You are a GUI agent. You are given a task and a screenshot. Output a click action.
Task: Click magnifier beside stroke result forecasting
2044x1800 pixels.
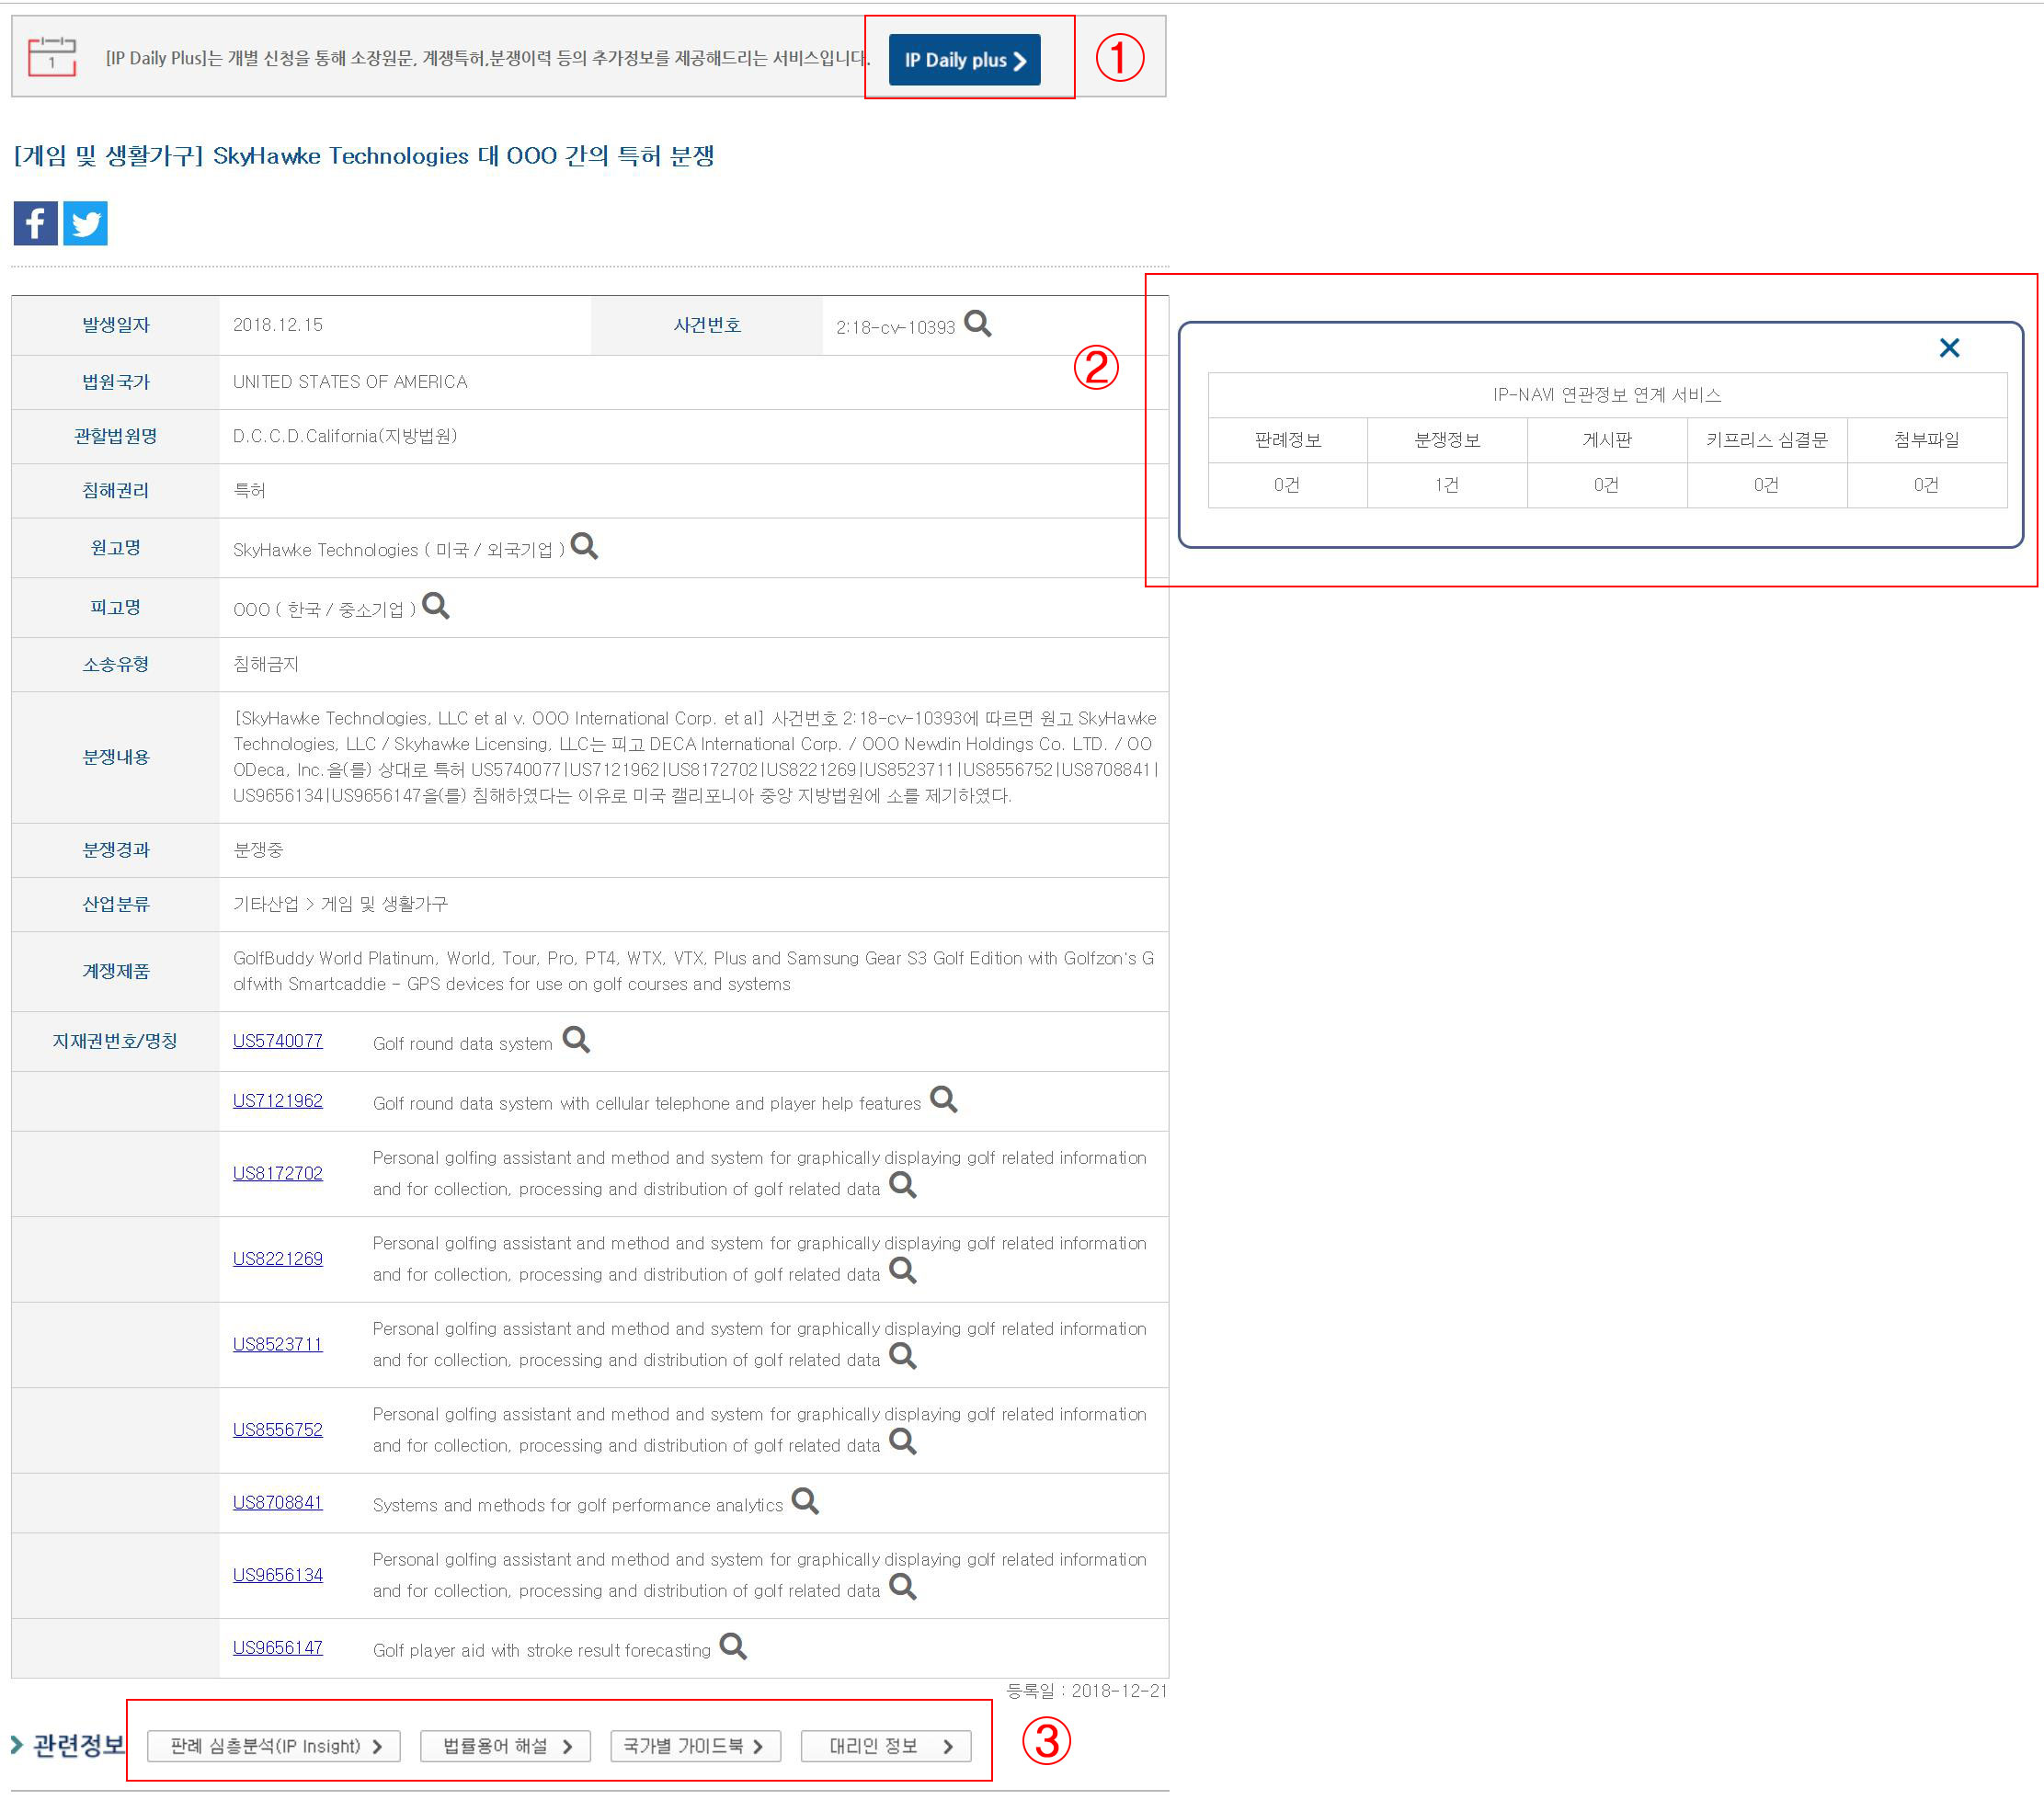[733, 1647]
